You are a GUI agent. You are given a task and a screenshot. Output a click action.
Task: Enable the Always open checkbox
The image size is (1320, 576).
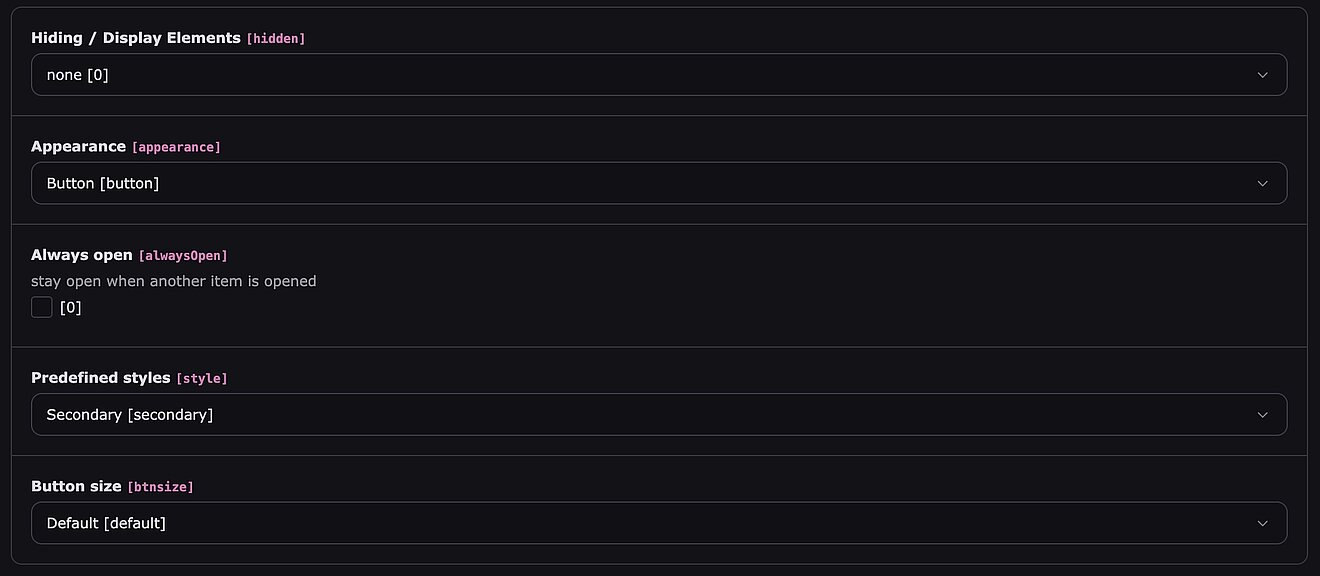point(42,307)
